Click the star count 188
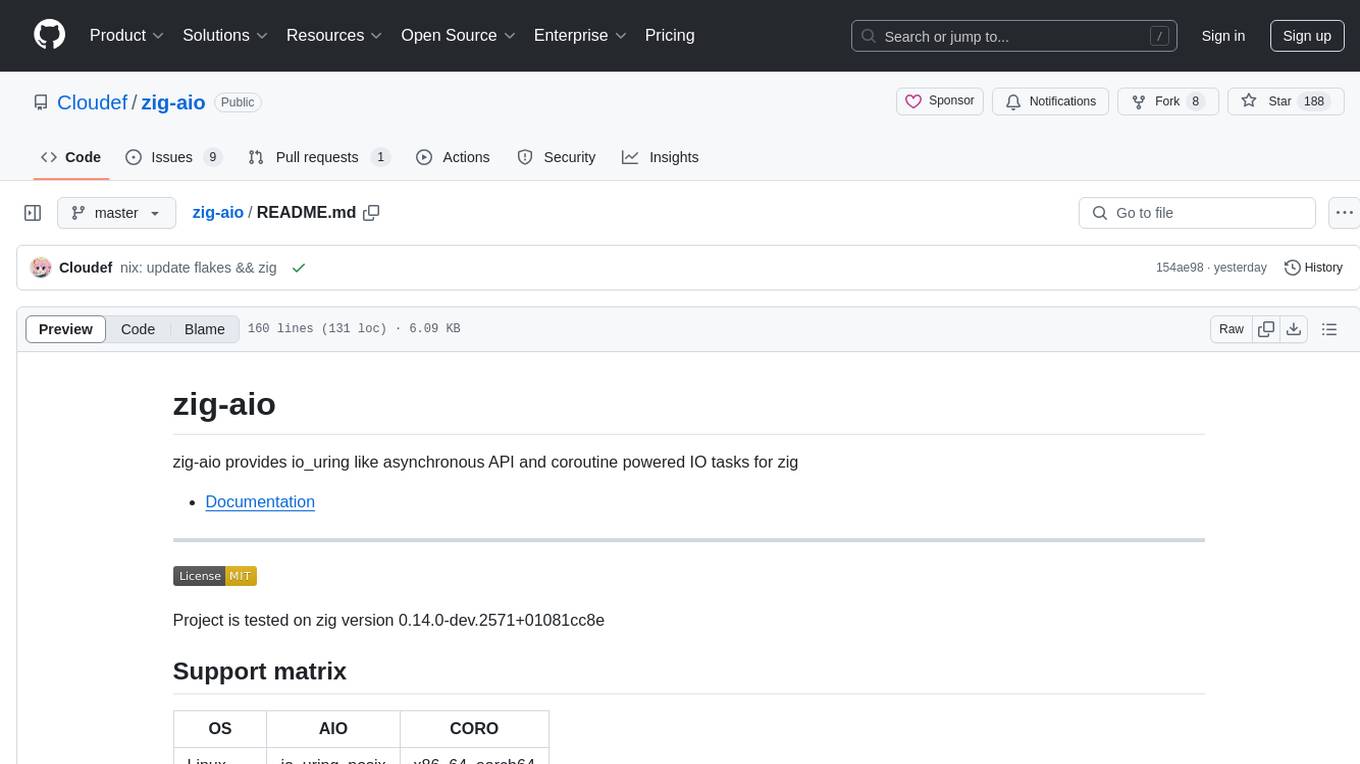This screenshot has width=1360, height=764. coord(1314,101)
